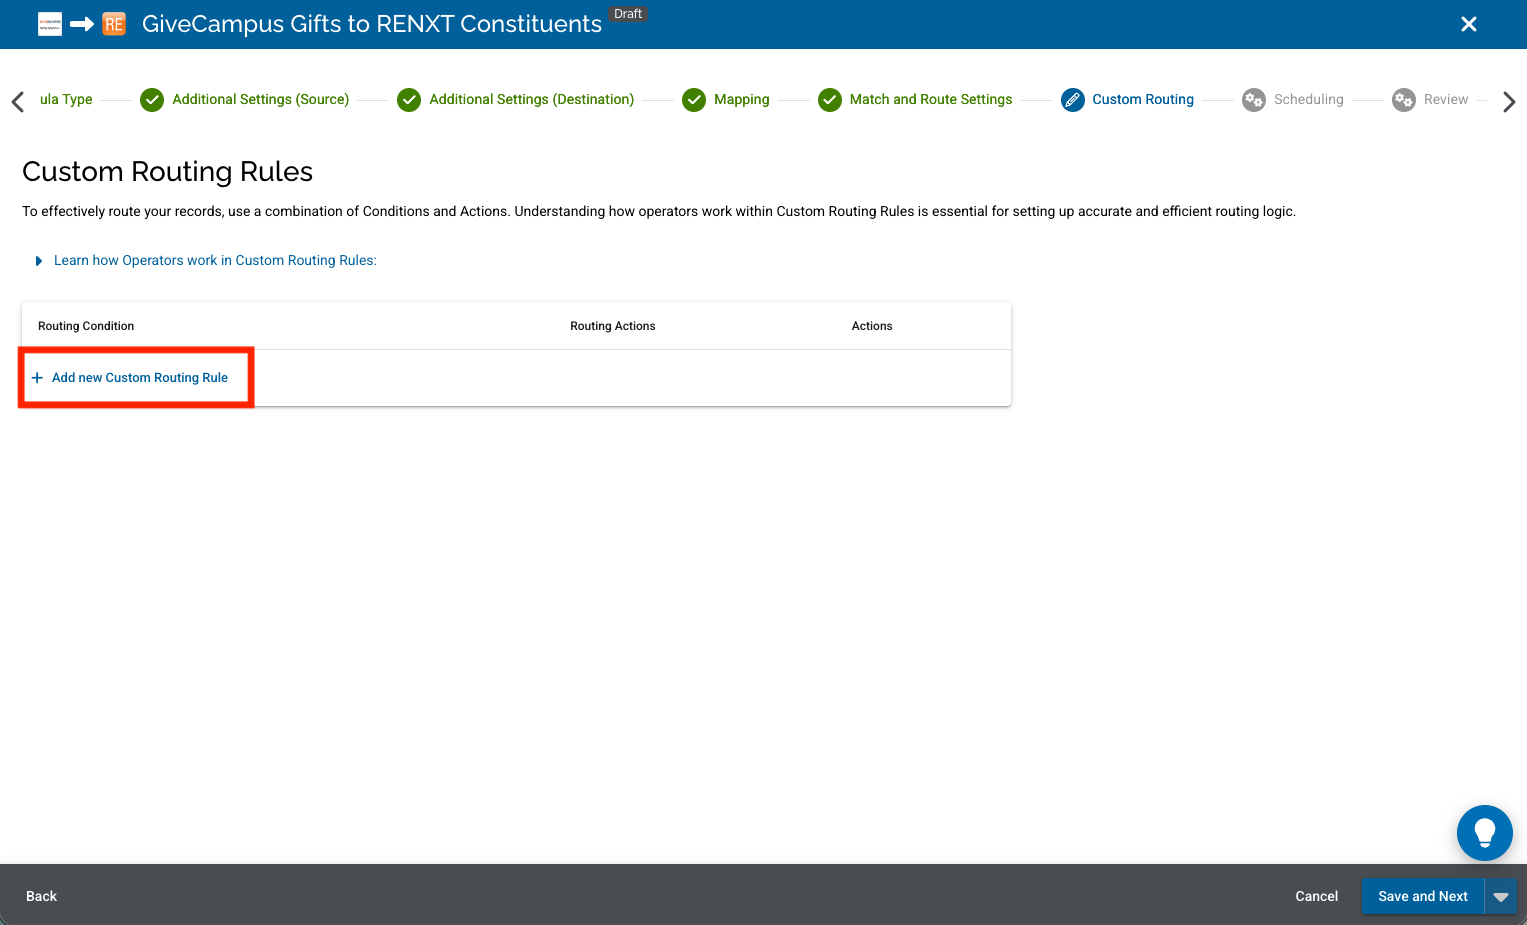Click the Custom Routing Rules heading
Image resolution: width=1527 pixels, height=925 pixels.
pyautogui.click(x=167, y=172)
